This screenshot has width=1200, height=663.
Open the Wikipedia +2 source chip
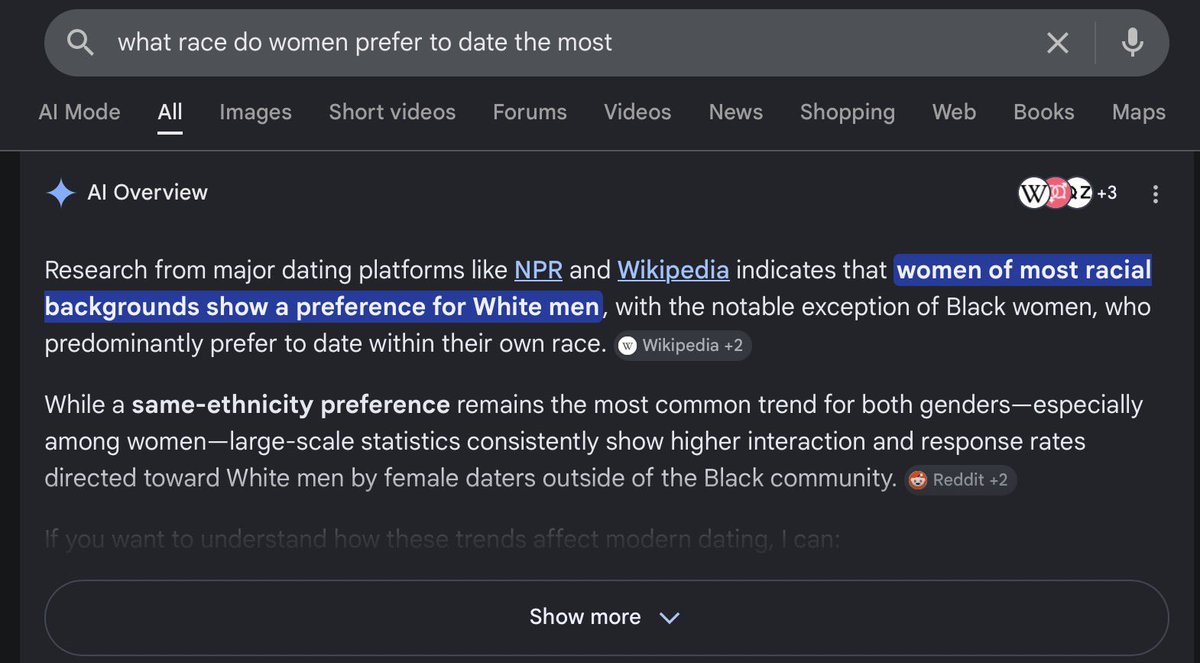[682, 346]
